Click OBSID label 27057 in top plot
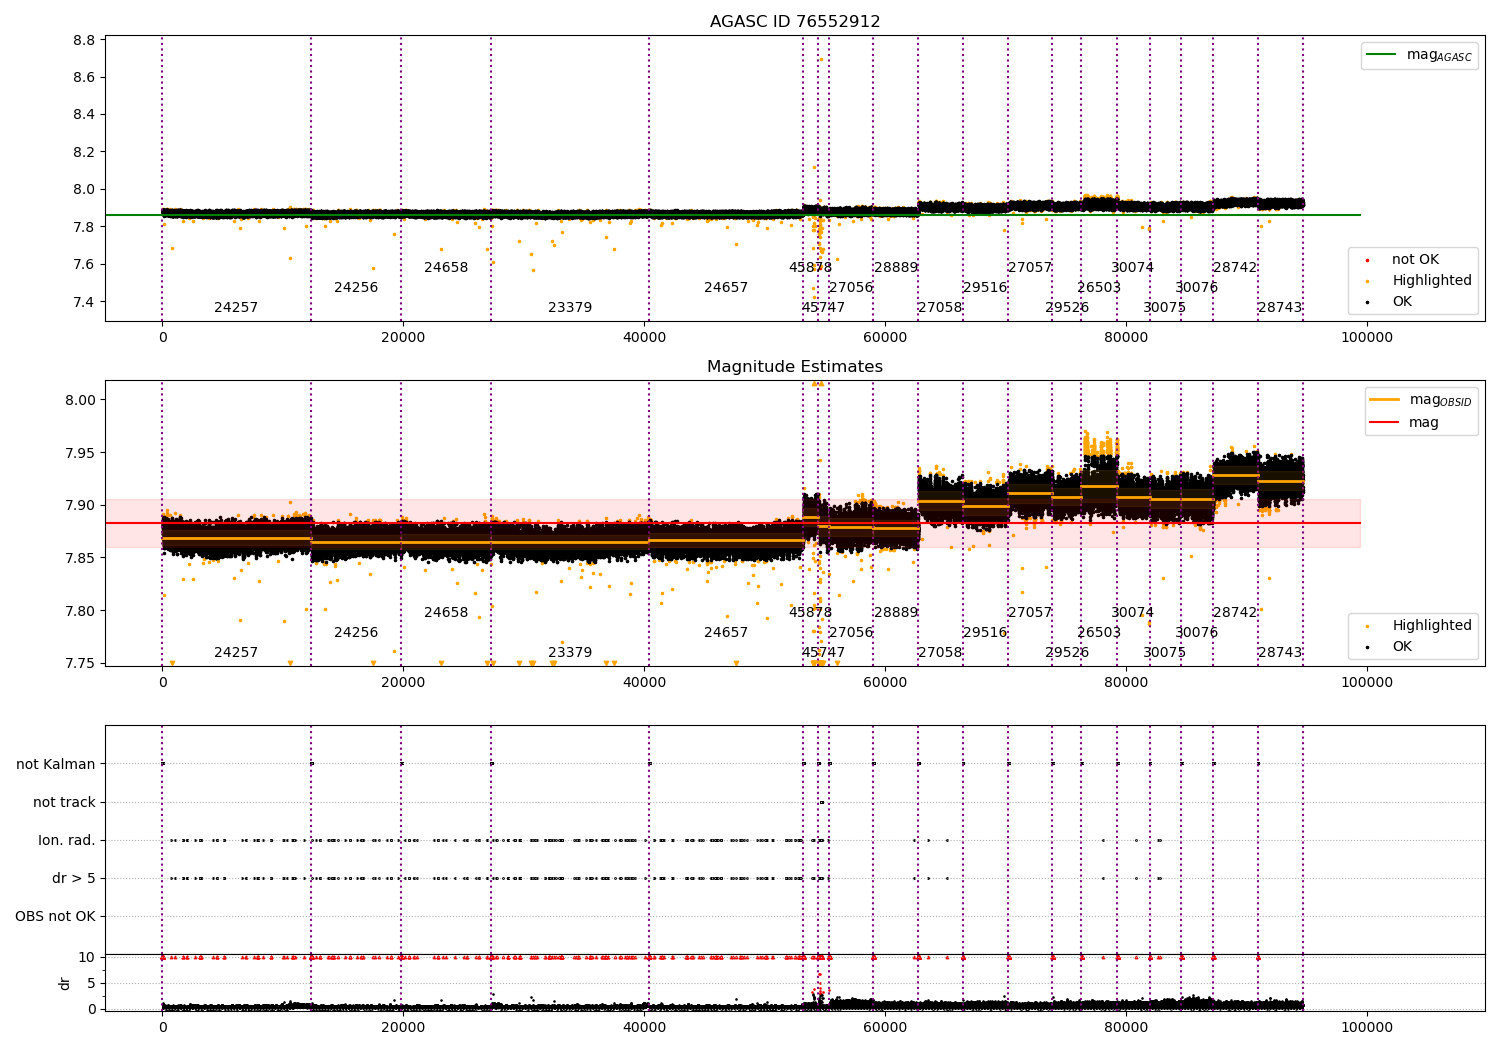The width and height of the screenshot is (1500, 1050). pos(1030,268)
